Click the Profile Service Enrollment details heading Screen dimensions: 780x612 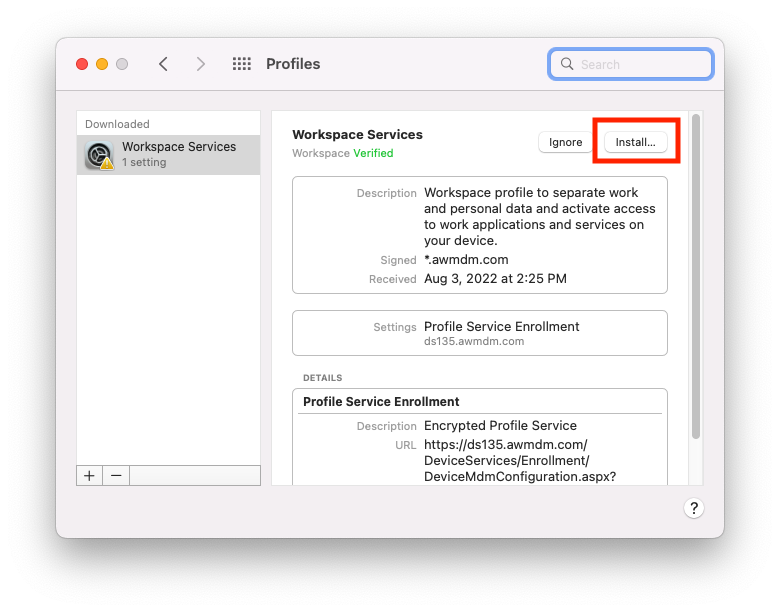click(x=381, y=402)
